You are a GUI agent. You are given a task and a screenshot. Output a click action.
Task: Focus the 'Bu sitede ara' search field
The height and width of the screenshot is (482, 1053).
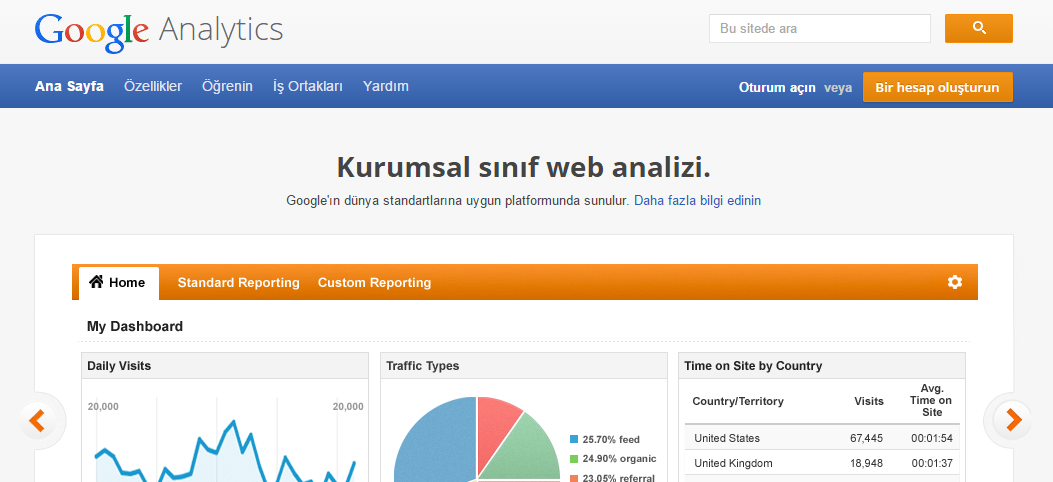point(819,28)
